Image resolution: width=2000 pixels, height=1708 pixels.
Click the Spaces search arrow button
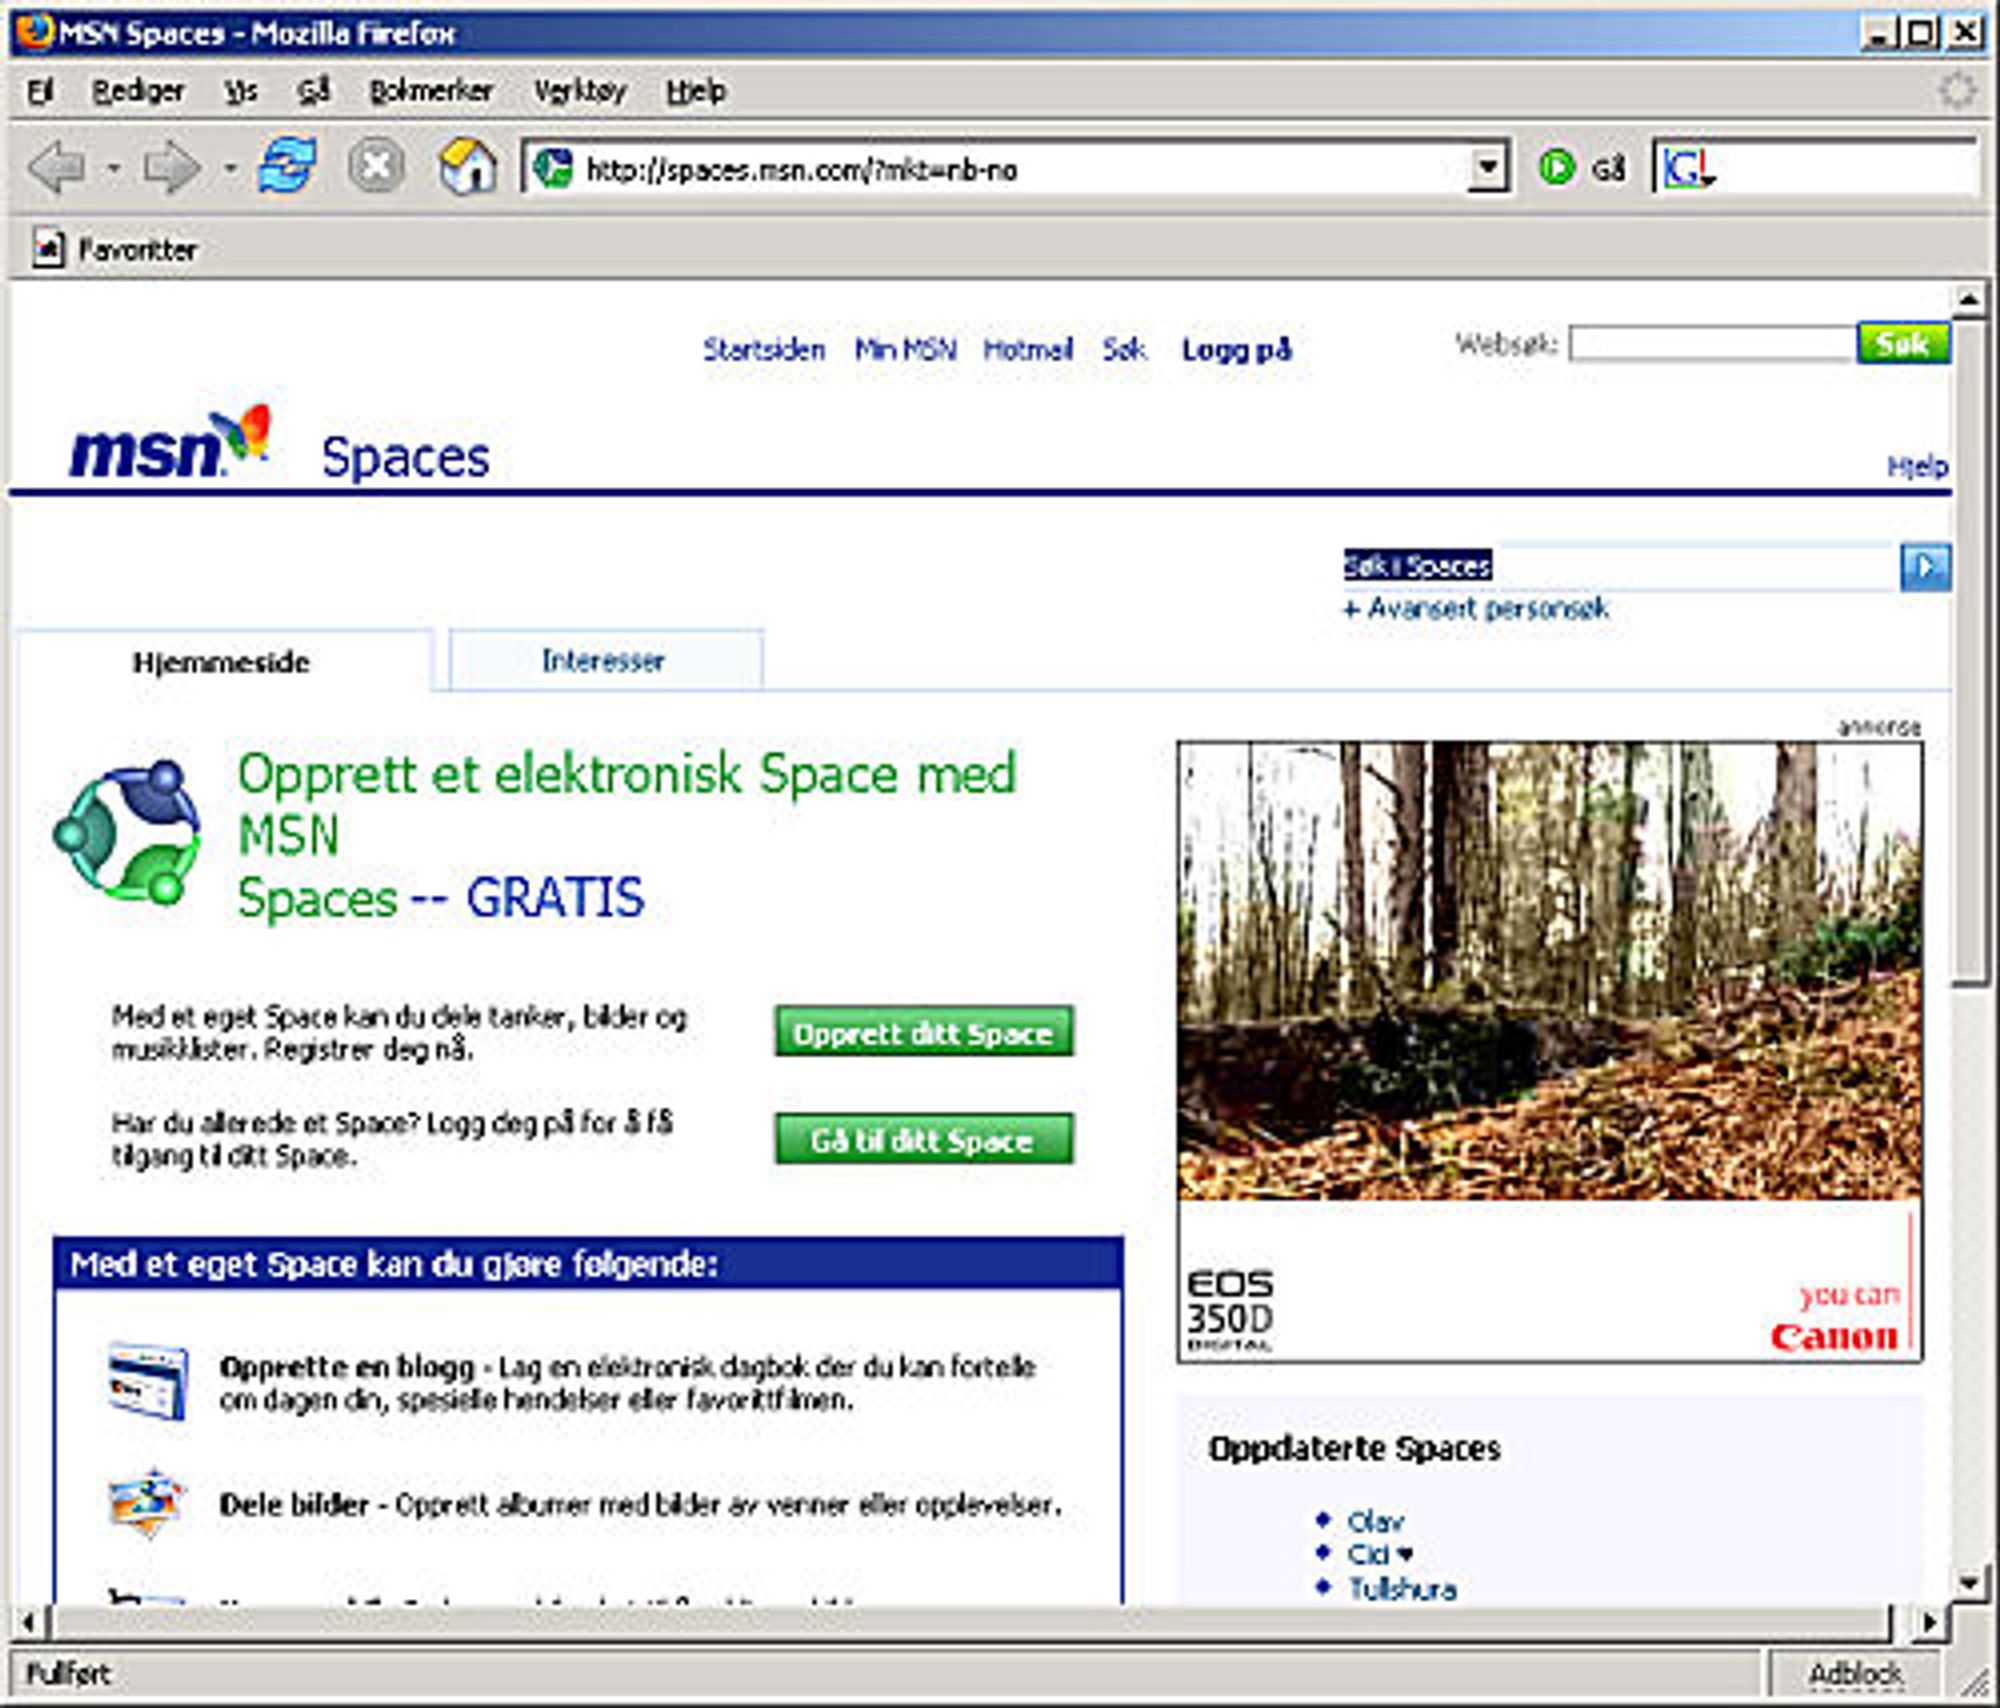click(1925, 567)
